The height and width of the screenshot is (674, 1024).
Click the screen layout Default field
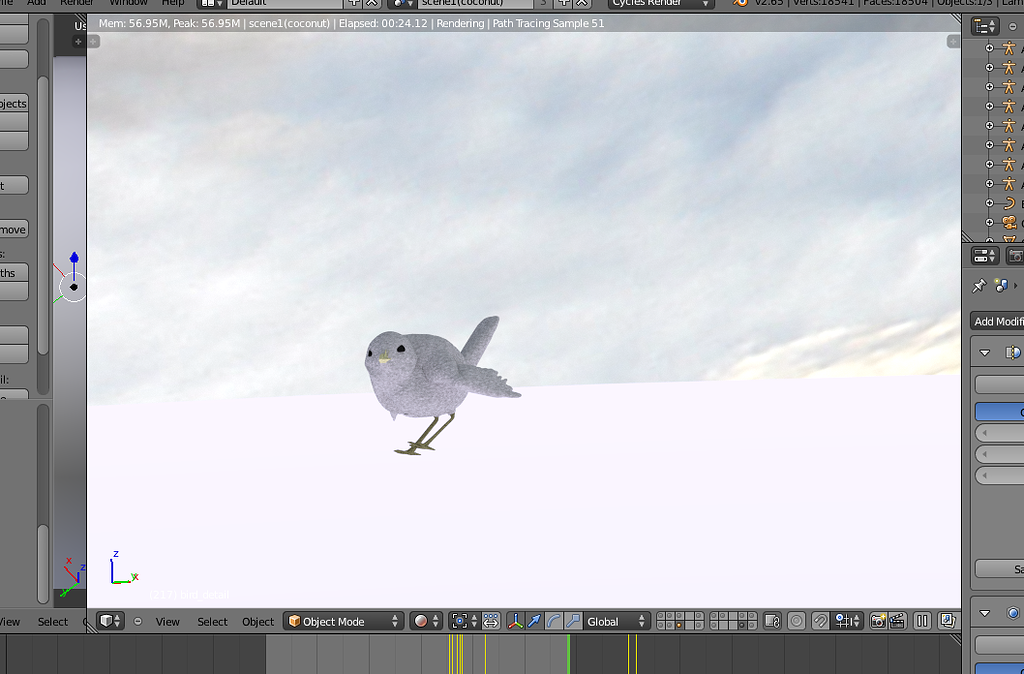click(286, 3)
